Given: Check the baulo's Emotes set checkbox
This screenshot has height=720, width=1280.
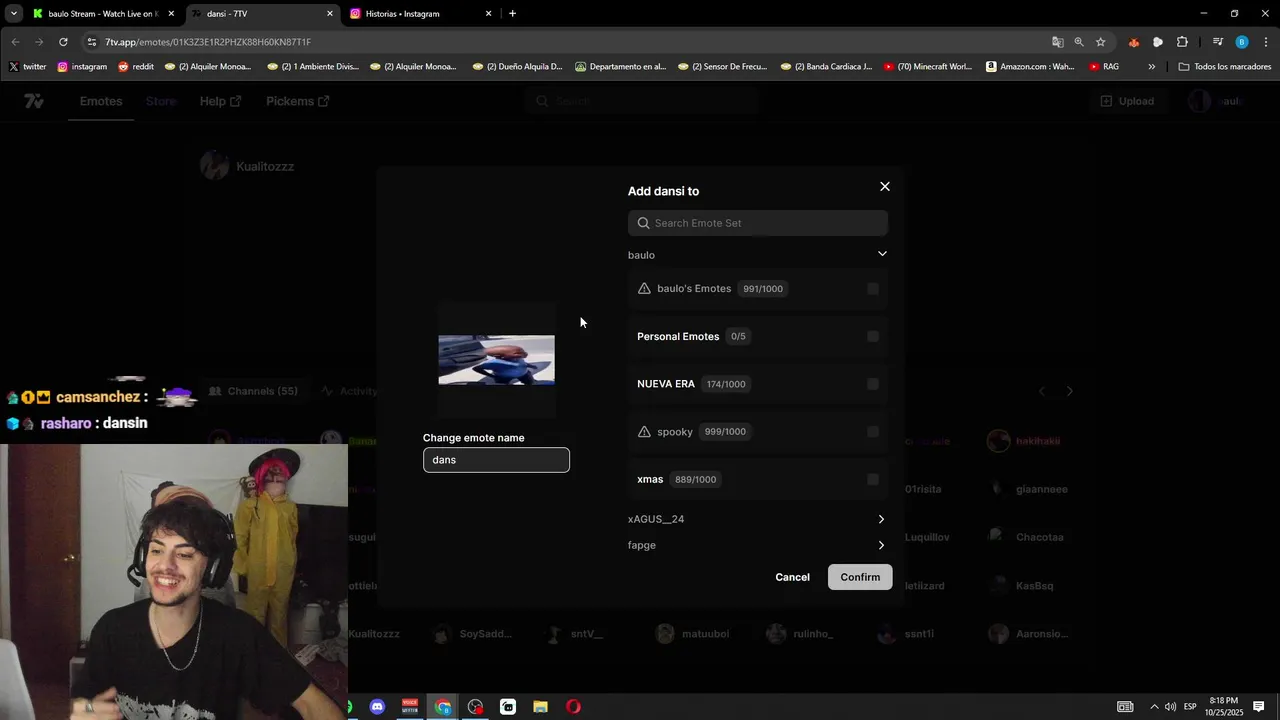Looking at the screenshot, I should click(873, 289).
